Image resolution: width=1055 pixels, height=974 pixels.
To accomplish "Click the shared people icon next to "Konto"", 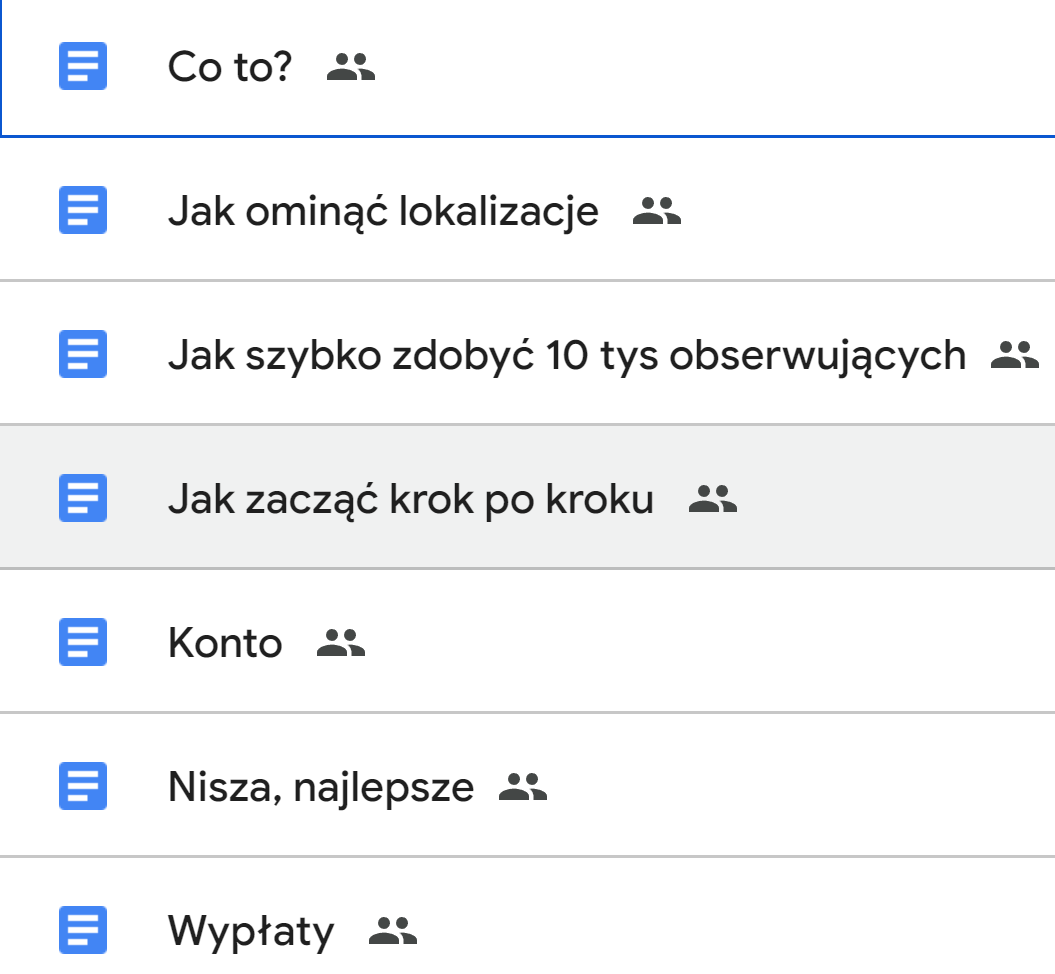I will (341, 643).
